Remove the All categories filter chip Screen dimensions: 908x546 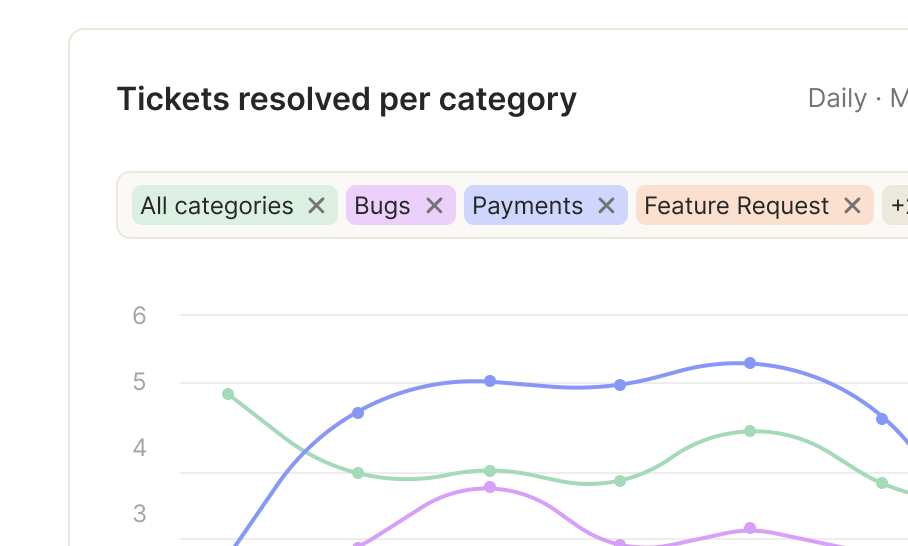pos(316,205)
